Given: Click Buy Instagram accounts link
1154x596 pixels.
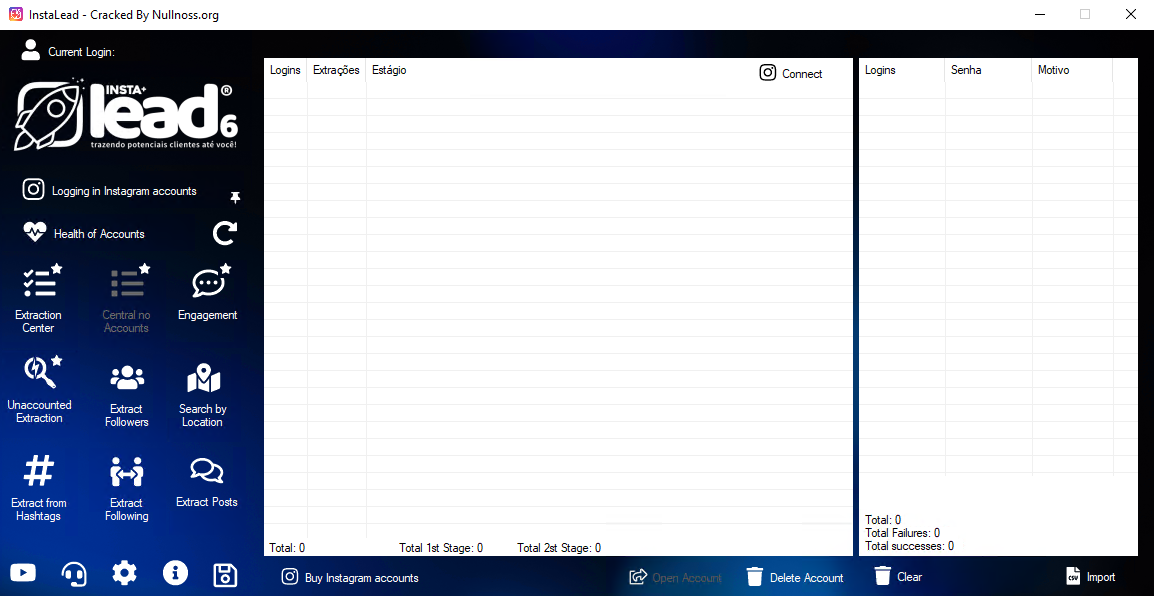Looking at the screenshot, I should pos(350,578).
